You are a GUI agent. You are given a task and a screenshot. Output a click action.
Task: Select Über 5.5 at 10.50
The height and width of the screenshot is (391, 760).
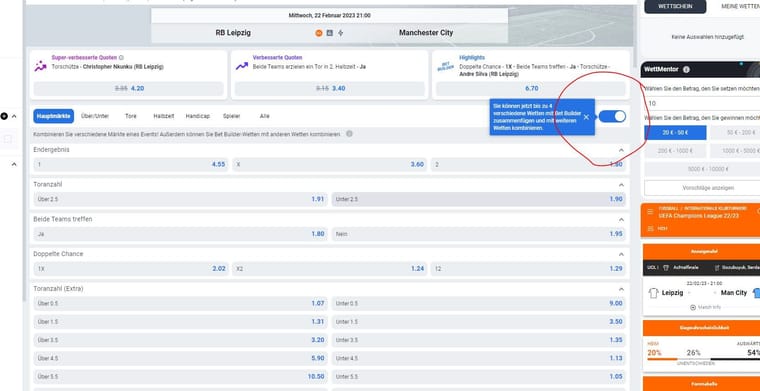[180, 376]
